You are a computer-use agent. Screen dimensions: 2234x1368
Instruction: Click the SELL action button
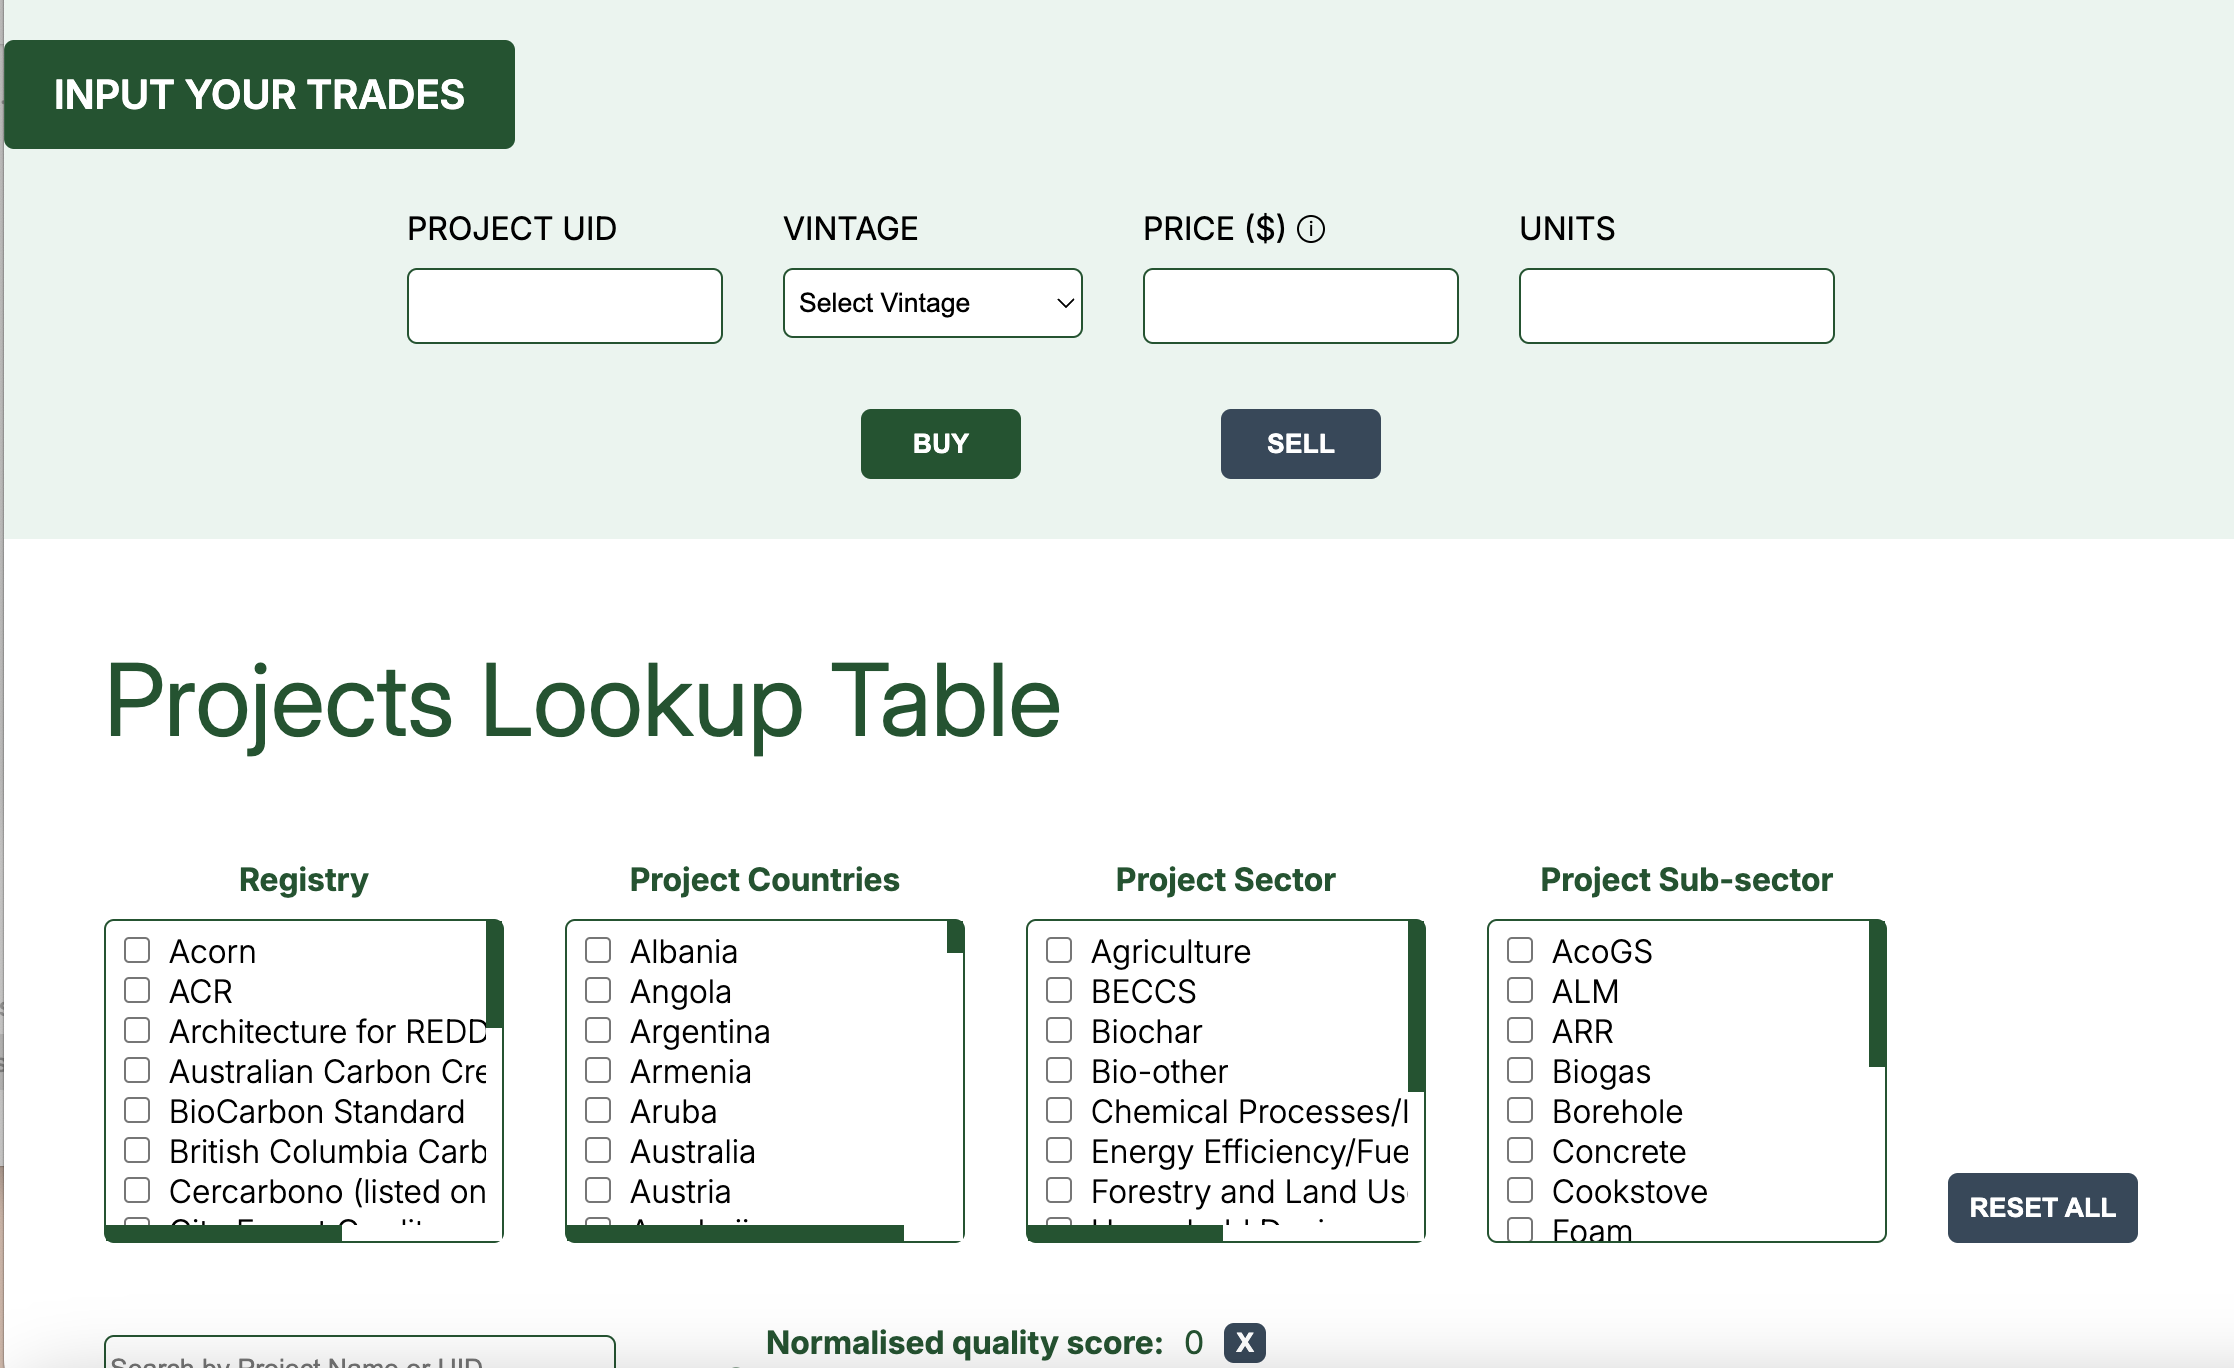pyautogui.click(x=1299, y=442)
